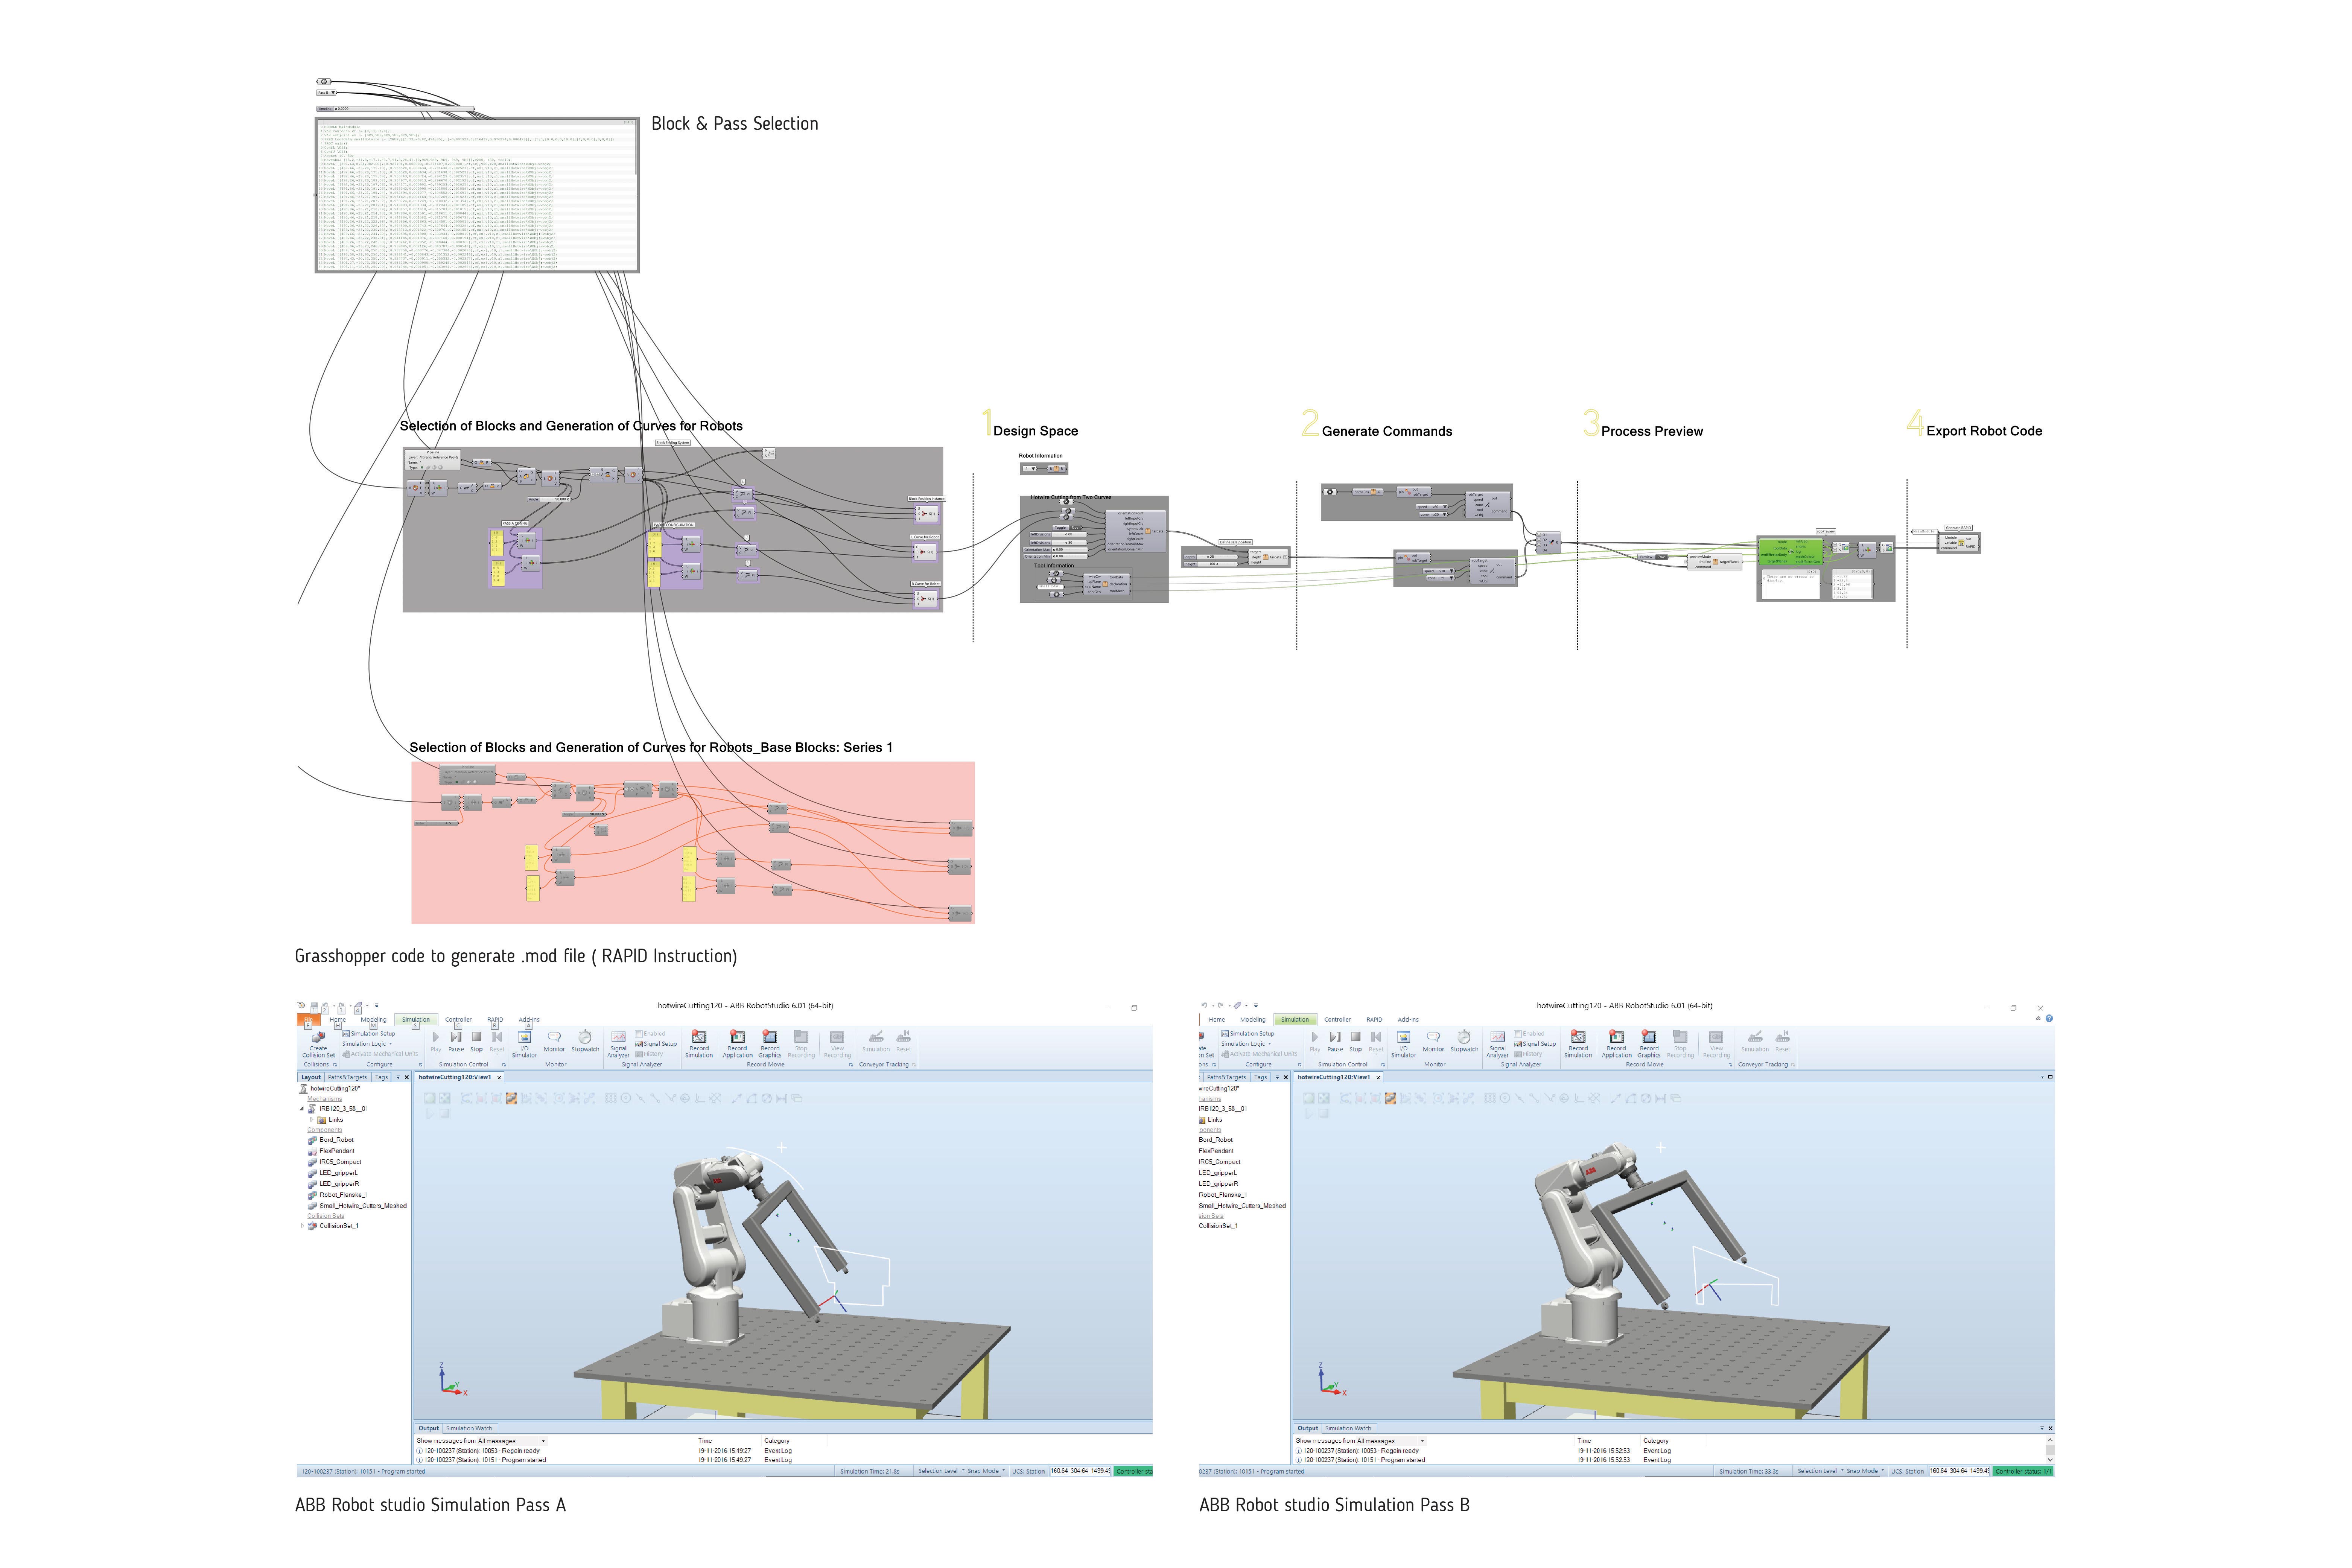Switch to Controller tab in Pass A window
The width and height of the screenshot is (2352, 1568).
(x=458, y=1020)
